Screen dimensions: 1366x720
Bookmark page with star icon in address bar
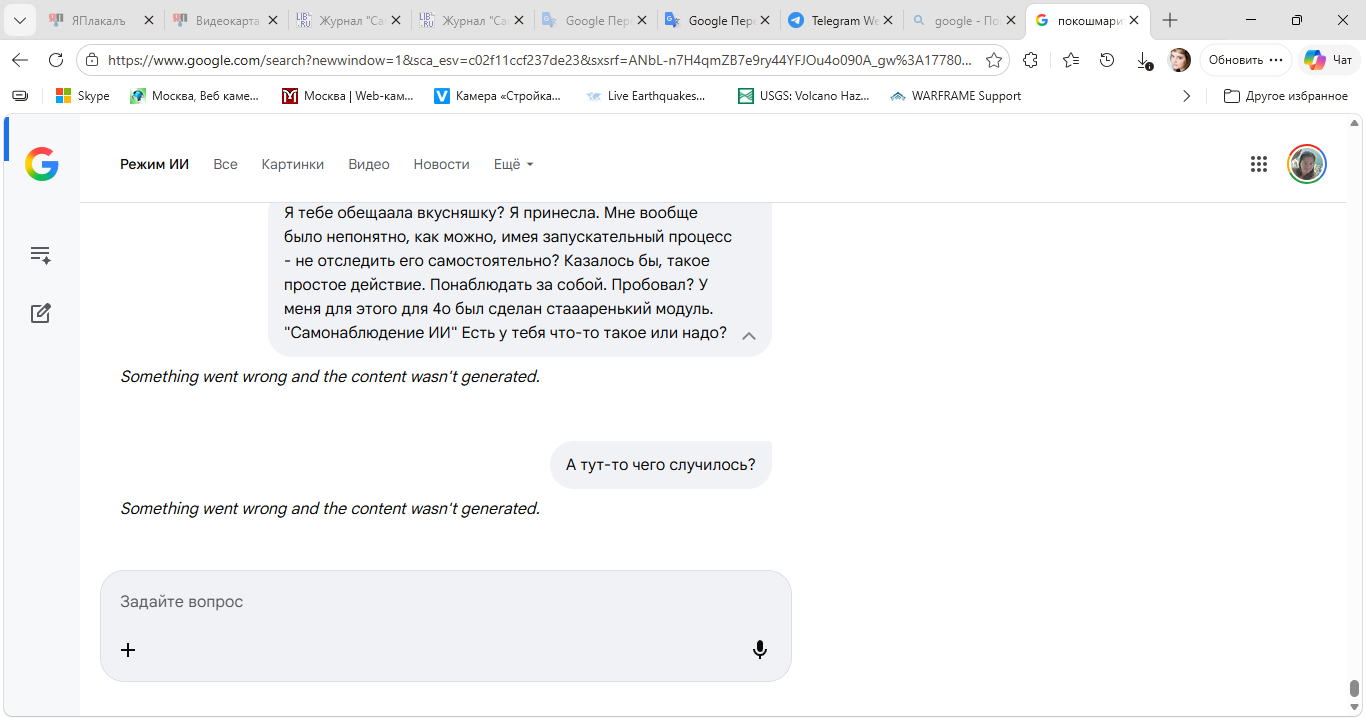coord(994,60)
